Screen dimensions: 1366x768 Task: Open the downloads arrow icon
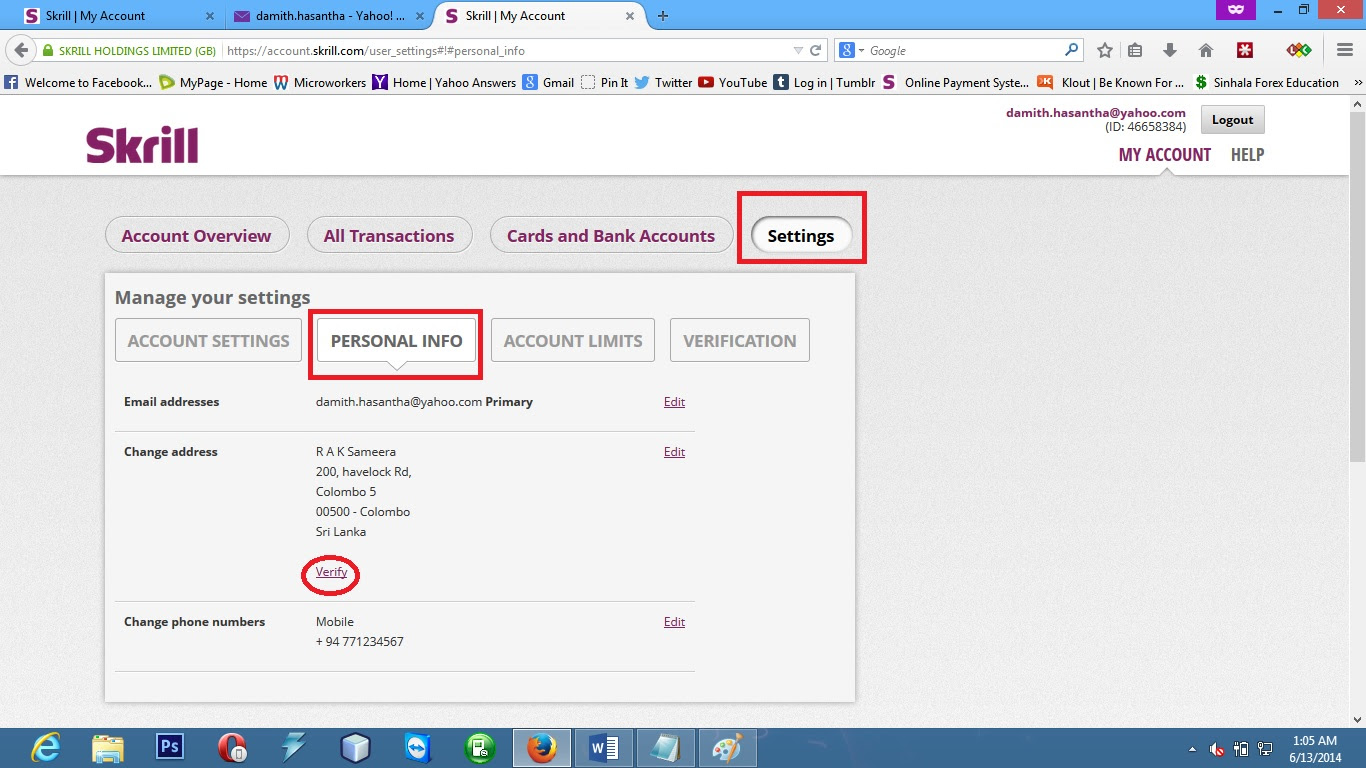[x=1169, y=50]
